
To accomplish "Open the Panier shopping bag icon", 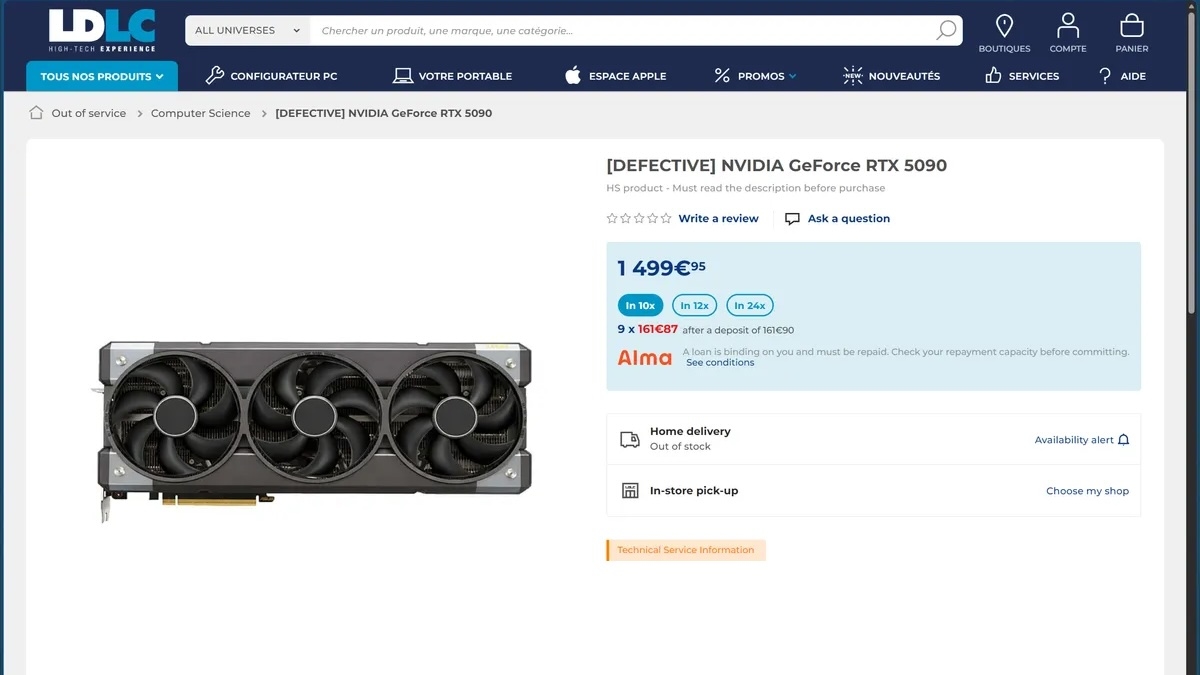I will coord(1131,25).
